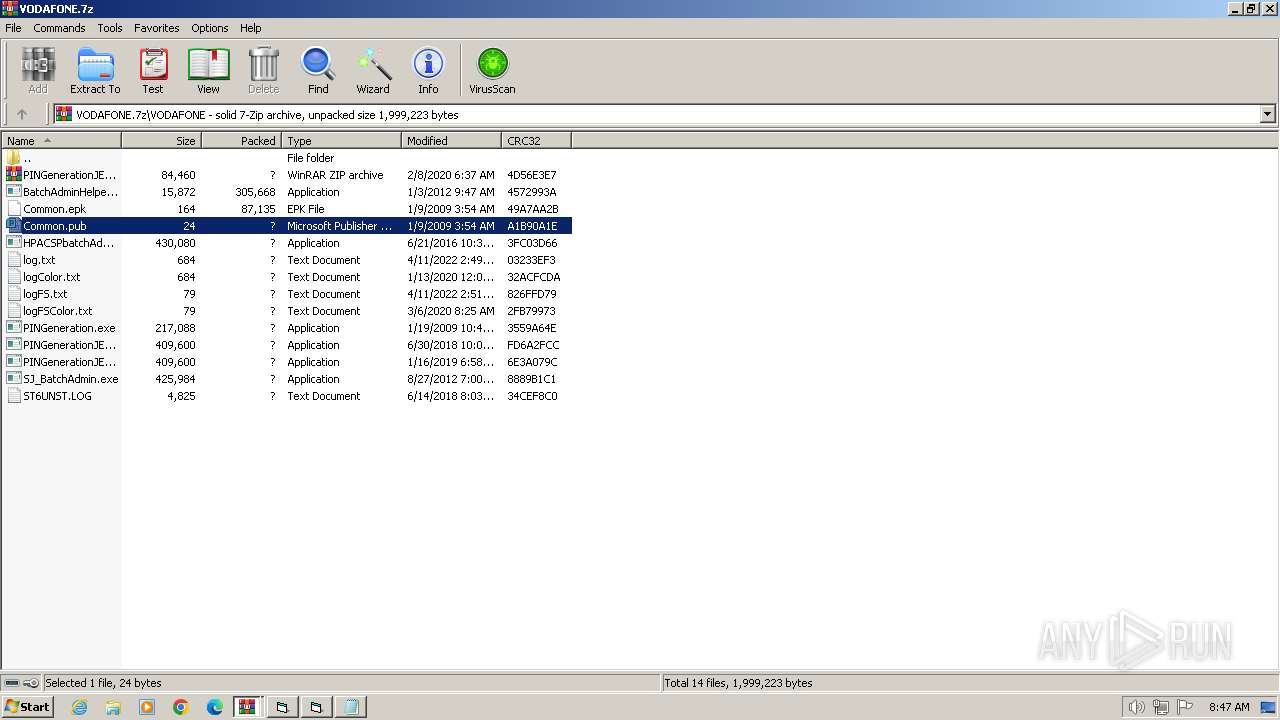Open File Explorer taskbar icon

tap(113, 707)
